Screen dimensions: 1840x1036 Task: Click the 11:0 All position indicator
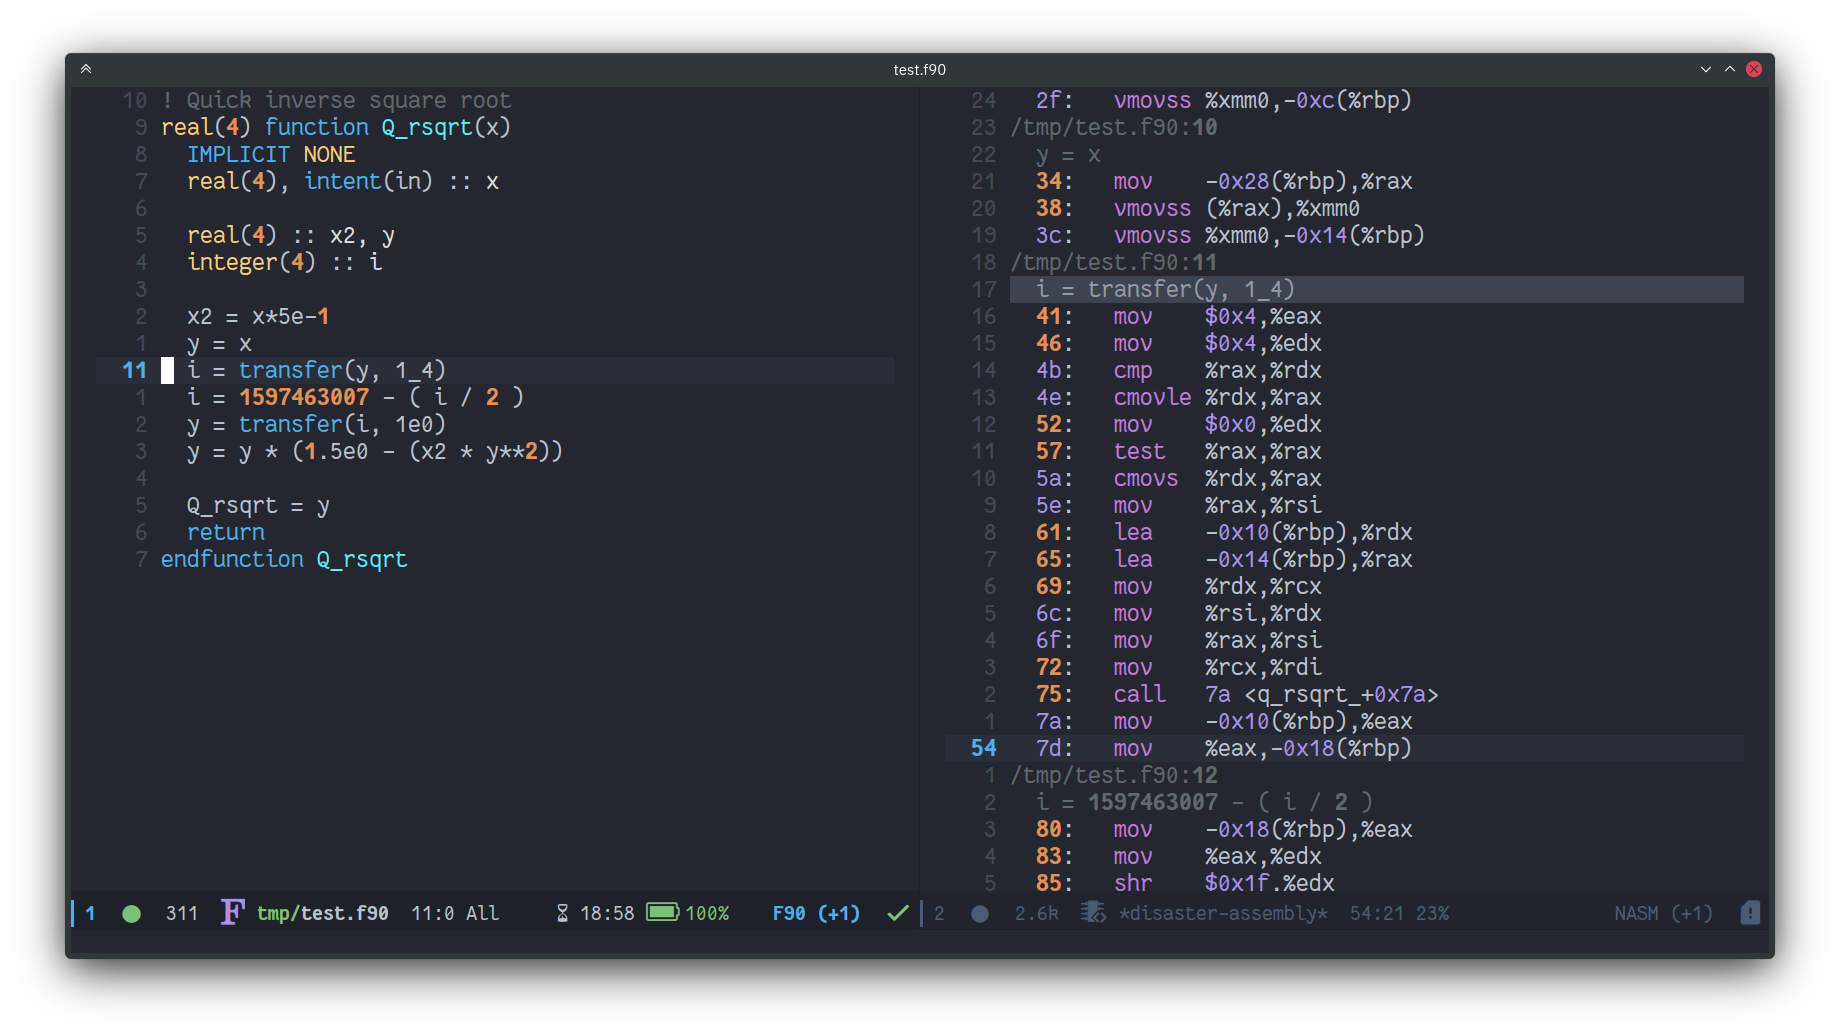coord(455,913)
